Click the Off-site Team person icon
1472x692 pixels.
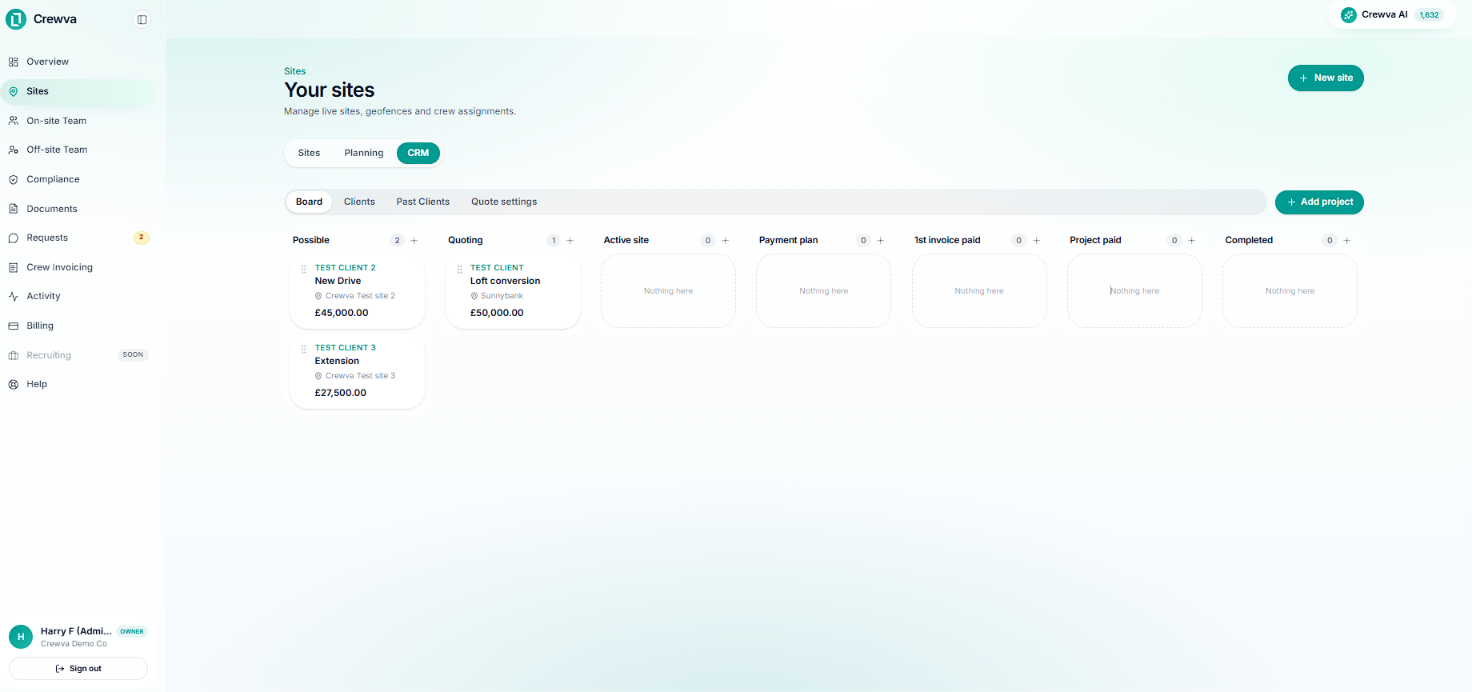(x=14, y=150)
